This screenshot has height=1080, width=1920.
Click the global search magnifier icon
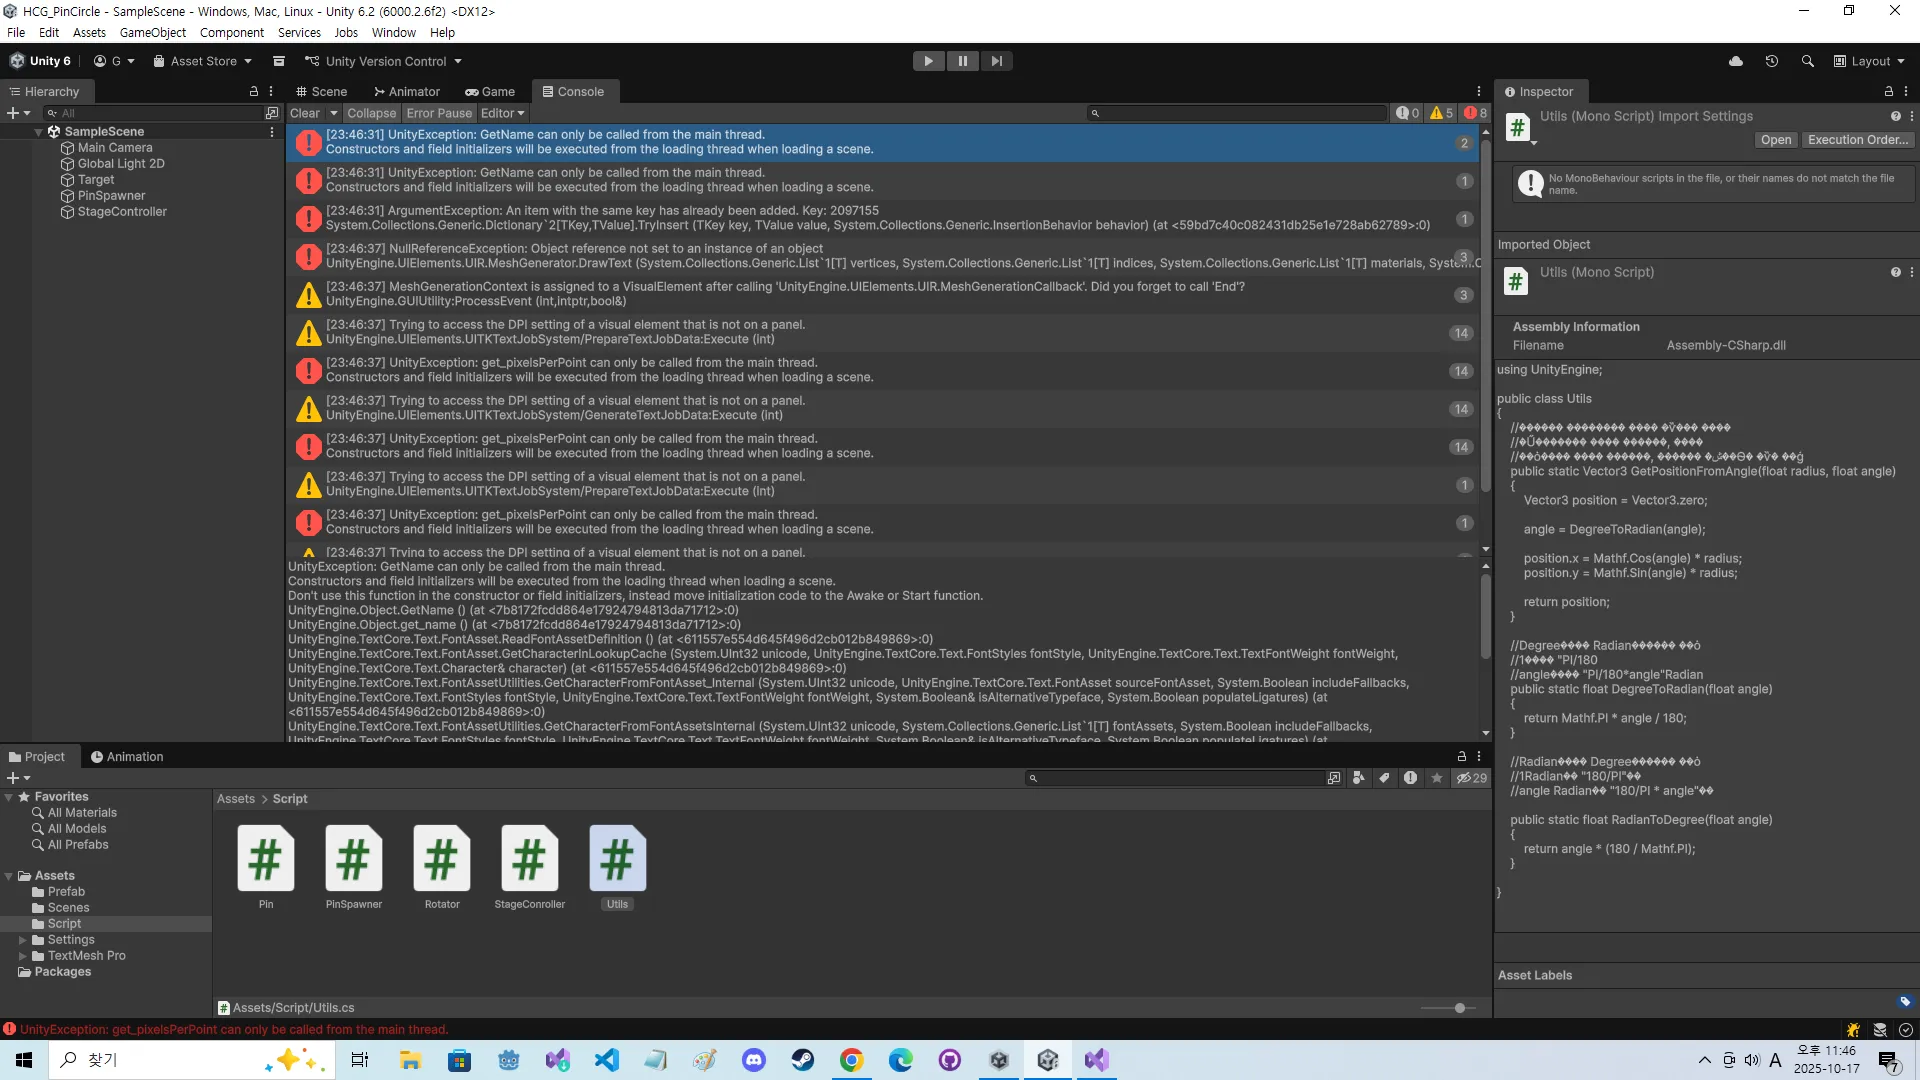[x=1807, y=61]
